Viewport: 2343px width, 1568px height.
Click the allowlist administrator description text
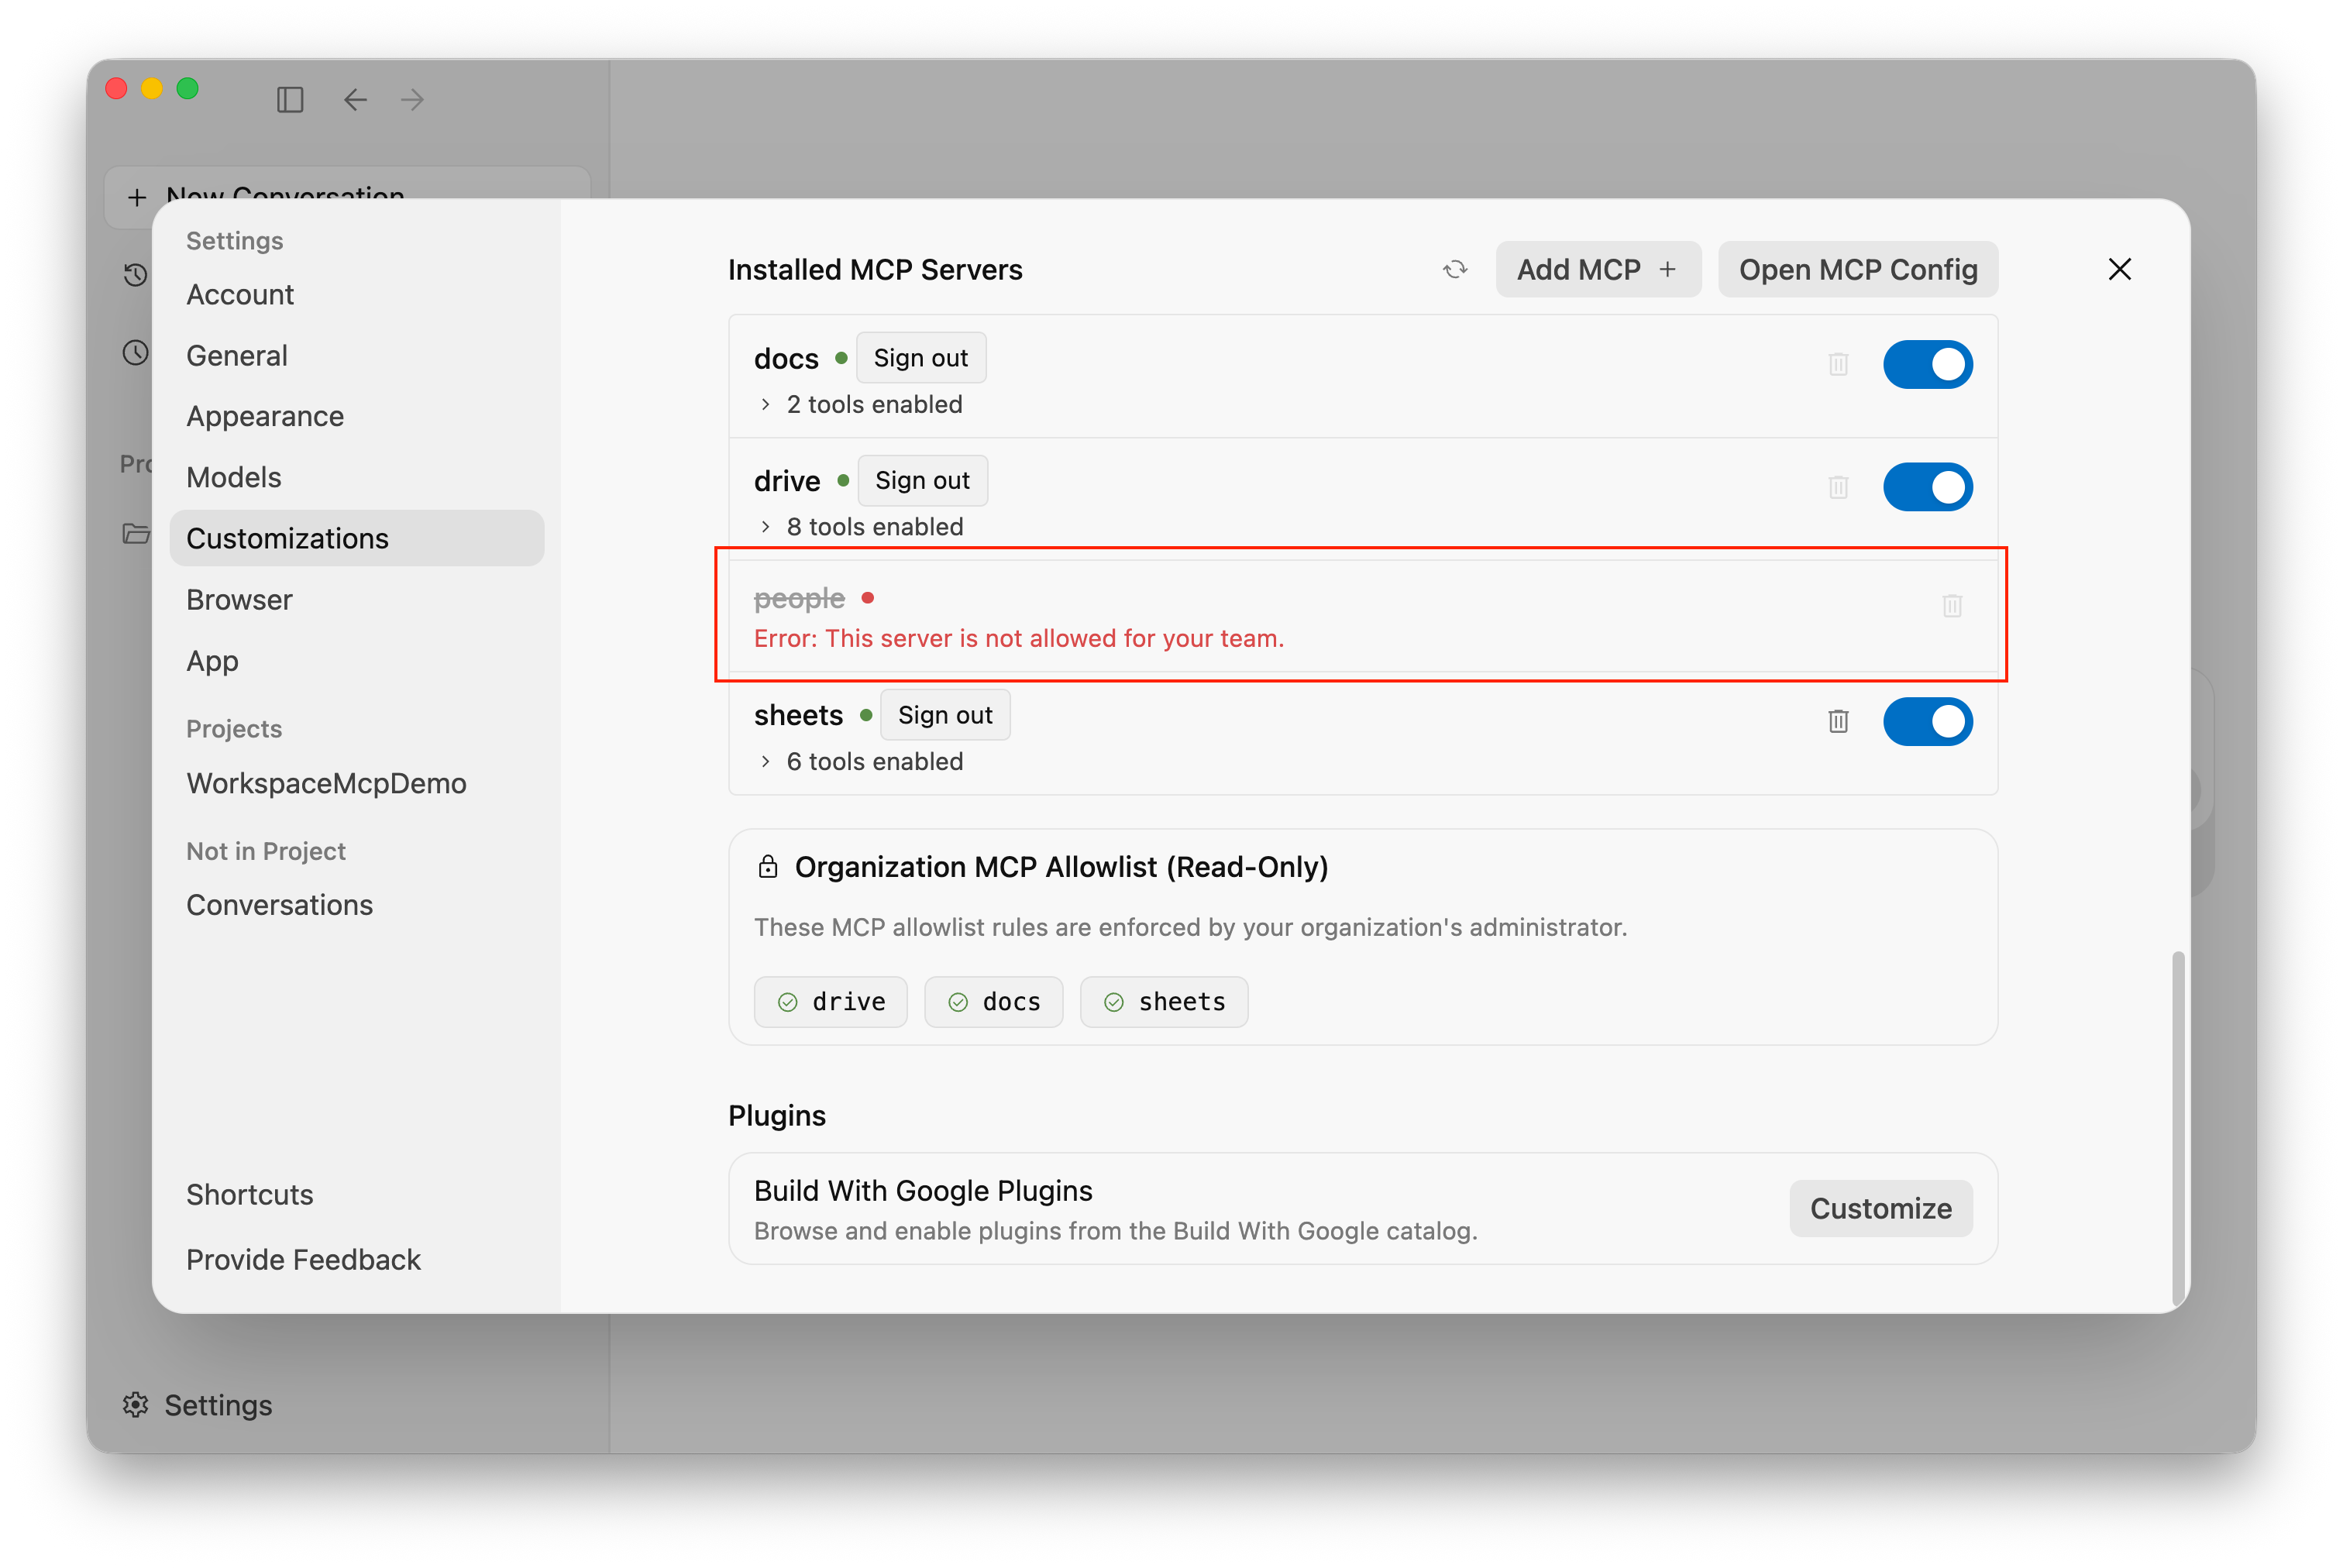pyautogui.click(x=1190, y=927)
